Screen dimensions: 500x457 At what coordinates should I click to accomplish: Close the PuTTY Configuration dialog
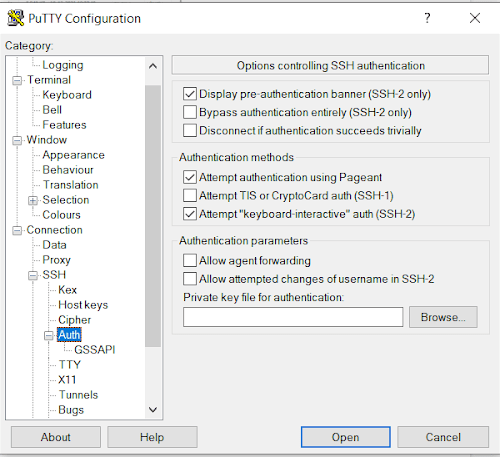point(475,18)
